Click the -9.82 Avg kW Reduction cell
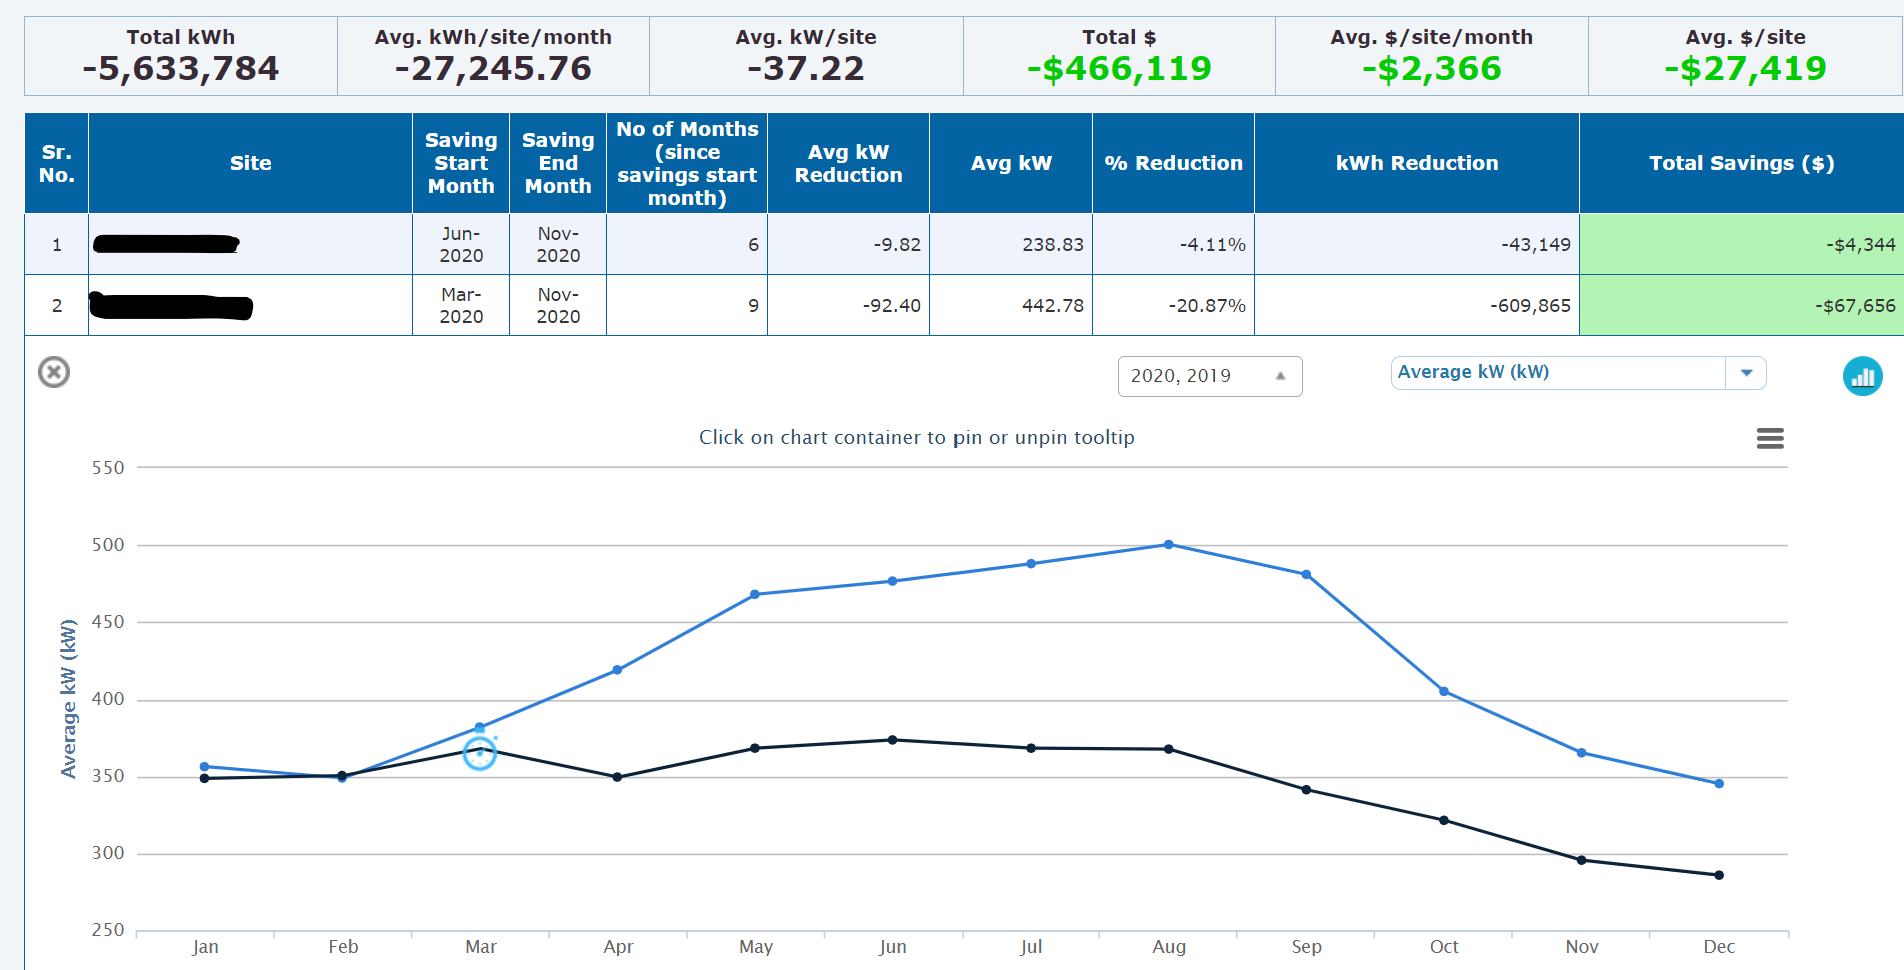1904x970 pixels. [x=848, y=244]
